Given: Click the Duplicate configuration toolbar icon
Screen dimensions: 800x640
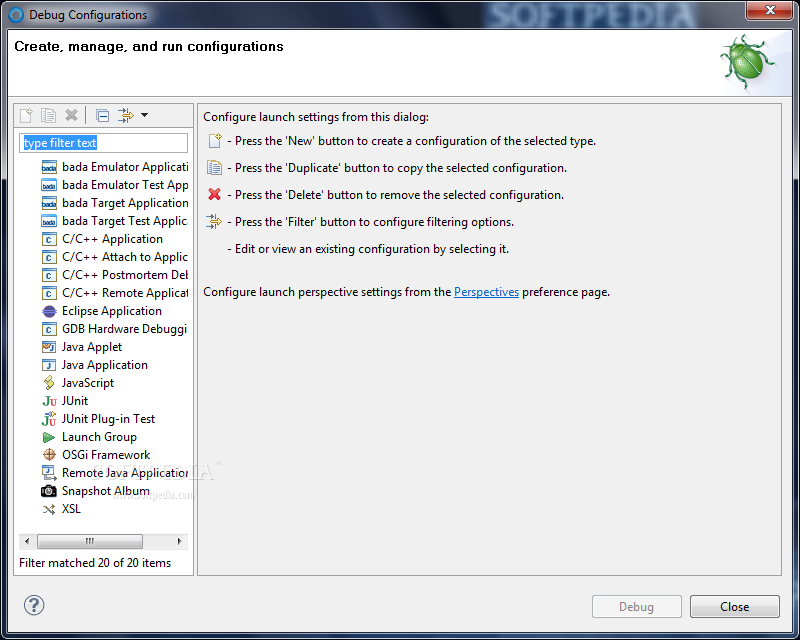Looking at the screenshot, I should 48,115.
